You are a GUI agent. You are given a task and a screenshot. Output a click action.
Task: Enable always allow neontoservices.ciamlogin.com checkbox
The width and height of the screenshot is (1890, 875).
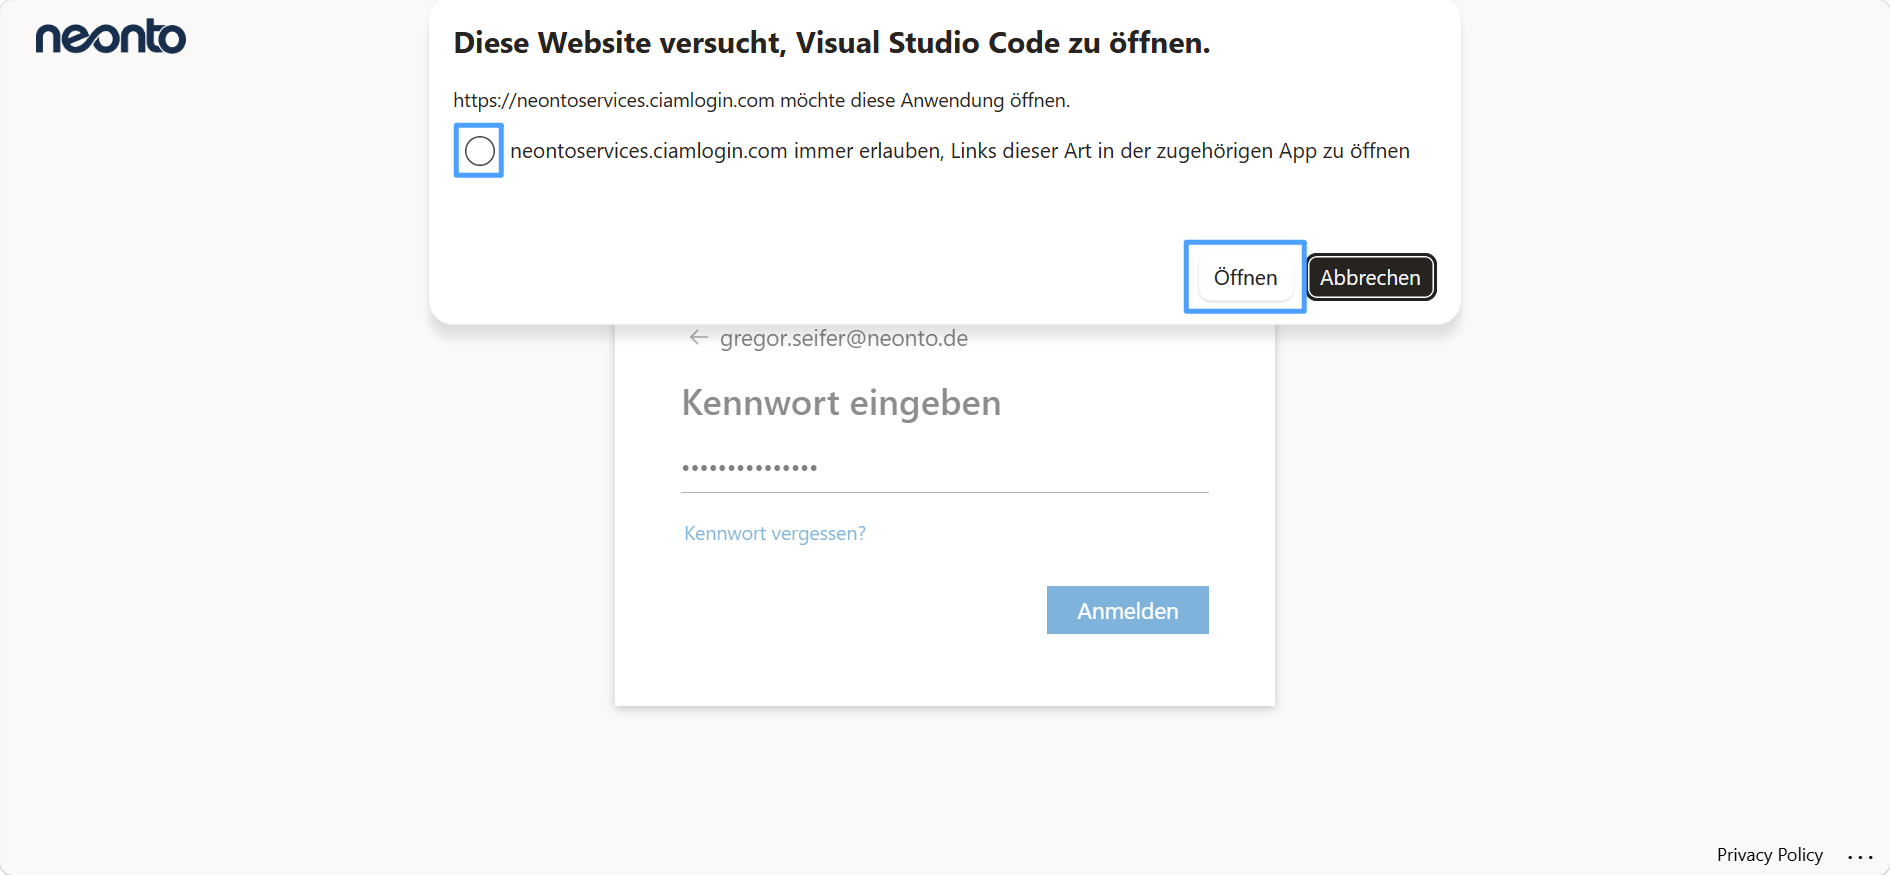480,151
